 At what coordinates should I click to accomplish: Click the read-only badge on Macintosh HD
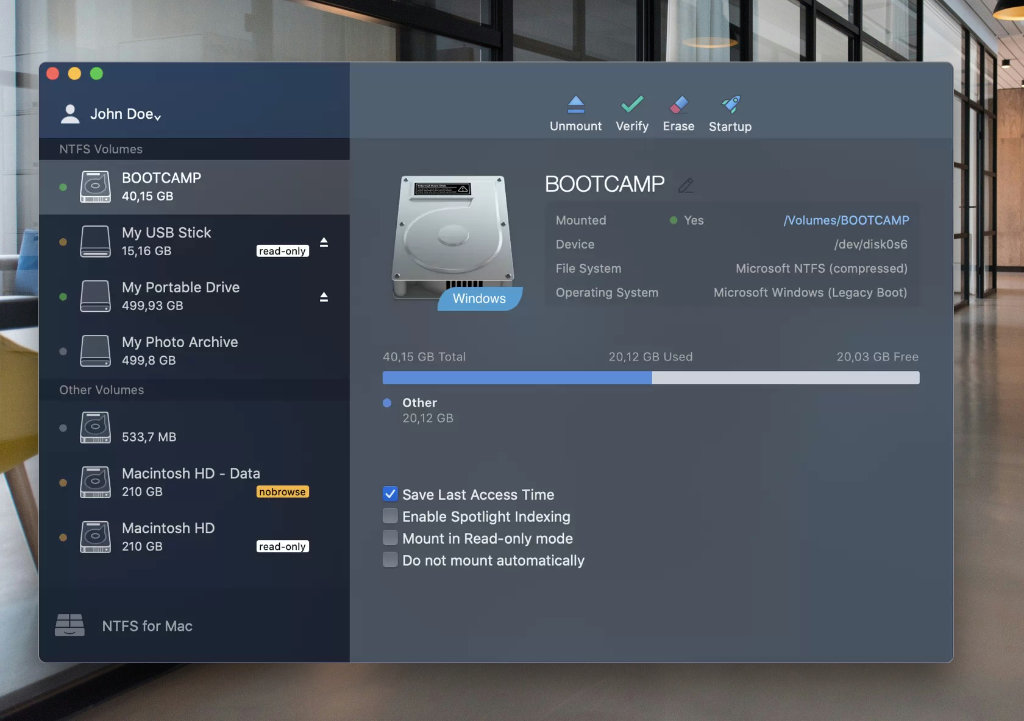(x=282, y=547)
